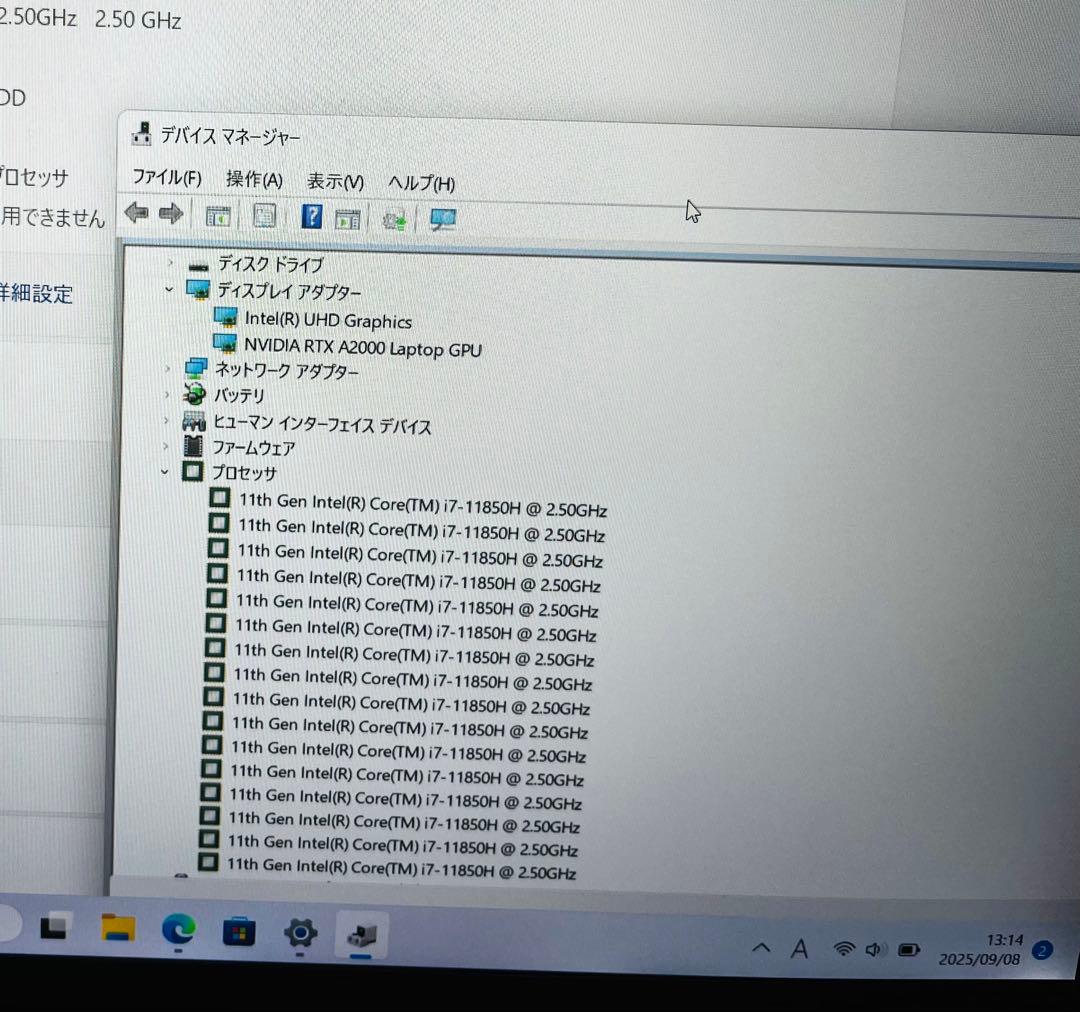Click the monitor-shaped icon on the toolbar
The height and width of the screenshot is (1012, 1080).
pos(442,218)
